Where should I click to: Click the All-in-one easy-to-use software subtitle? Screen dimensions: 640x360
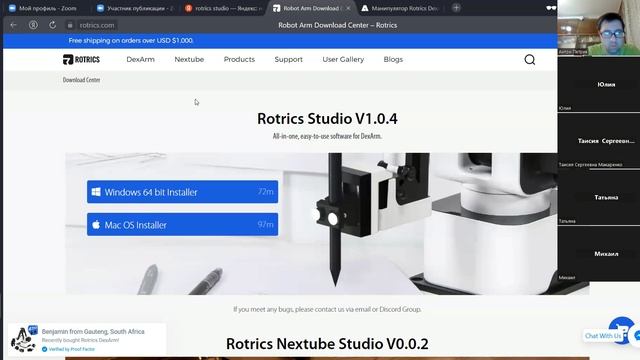point(327,136)
